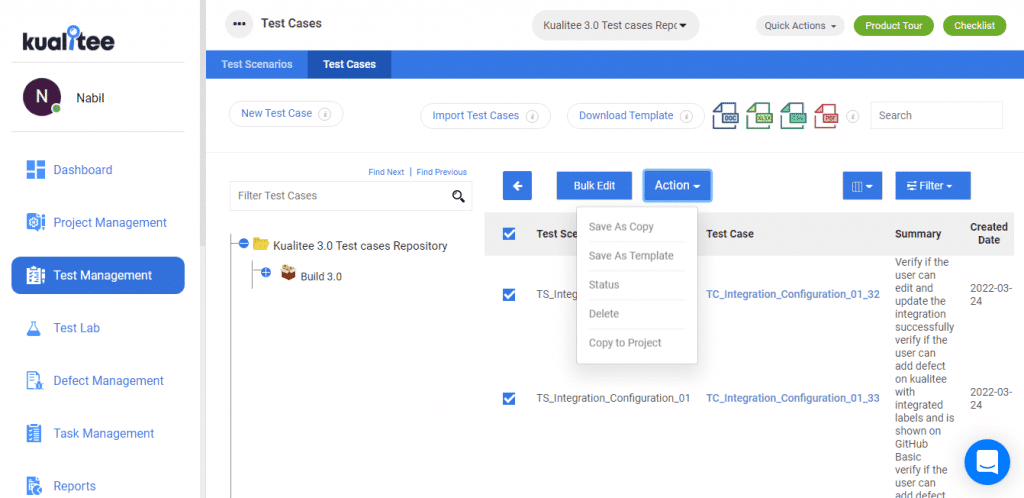Open the chat support bubble
Viewport: 1024px width, 498px height.
pyautogui.click(x=987, y=462)
